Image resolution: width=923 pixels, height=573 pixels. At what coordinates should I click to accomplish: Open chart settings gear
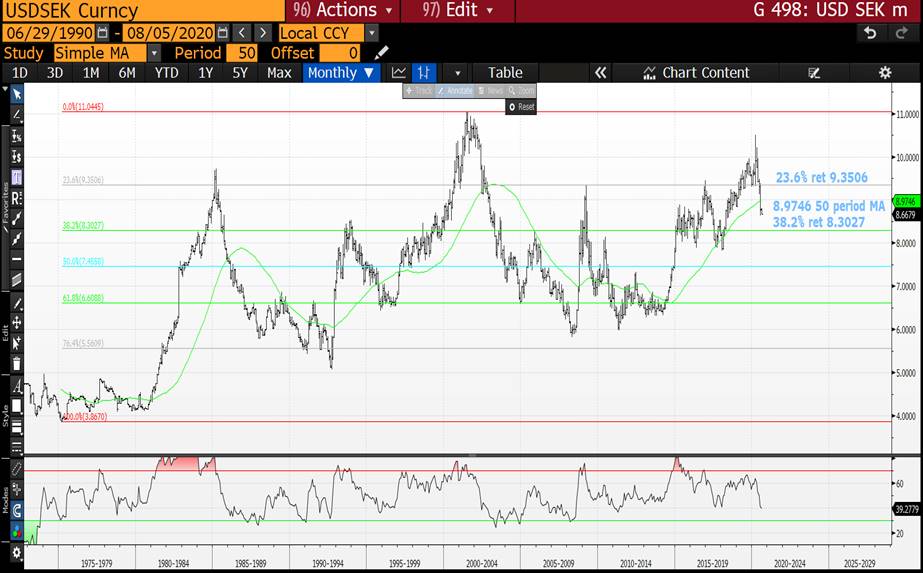[x=885, y=72]
